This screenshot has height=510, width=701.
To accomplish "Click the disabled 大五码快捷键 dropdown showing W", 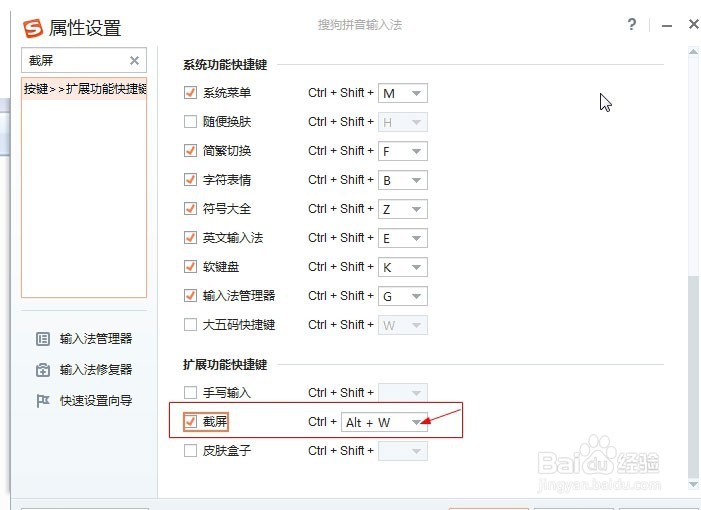I will coord(403,325).
